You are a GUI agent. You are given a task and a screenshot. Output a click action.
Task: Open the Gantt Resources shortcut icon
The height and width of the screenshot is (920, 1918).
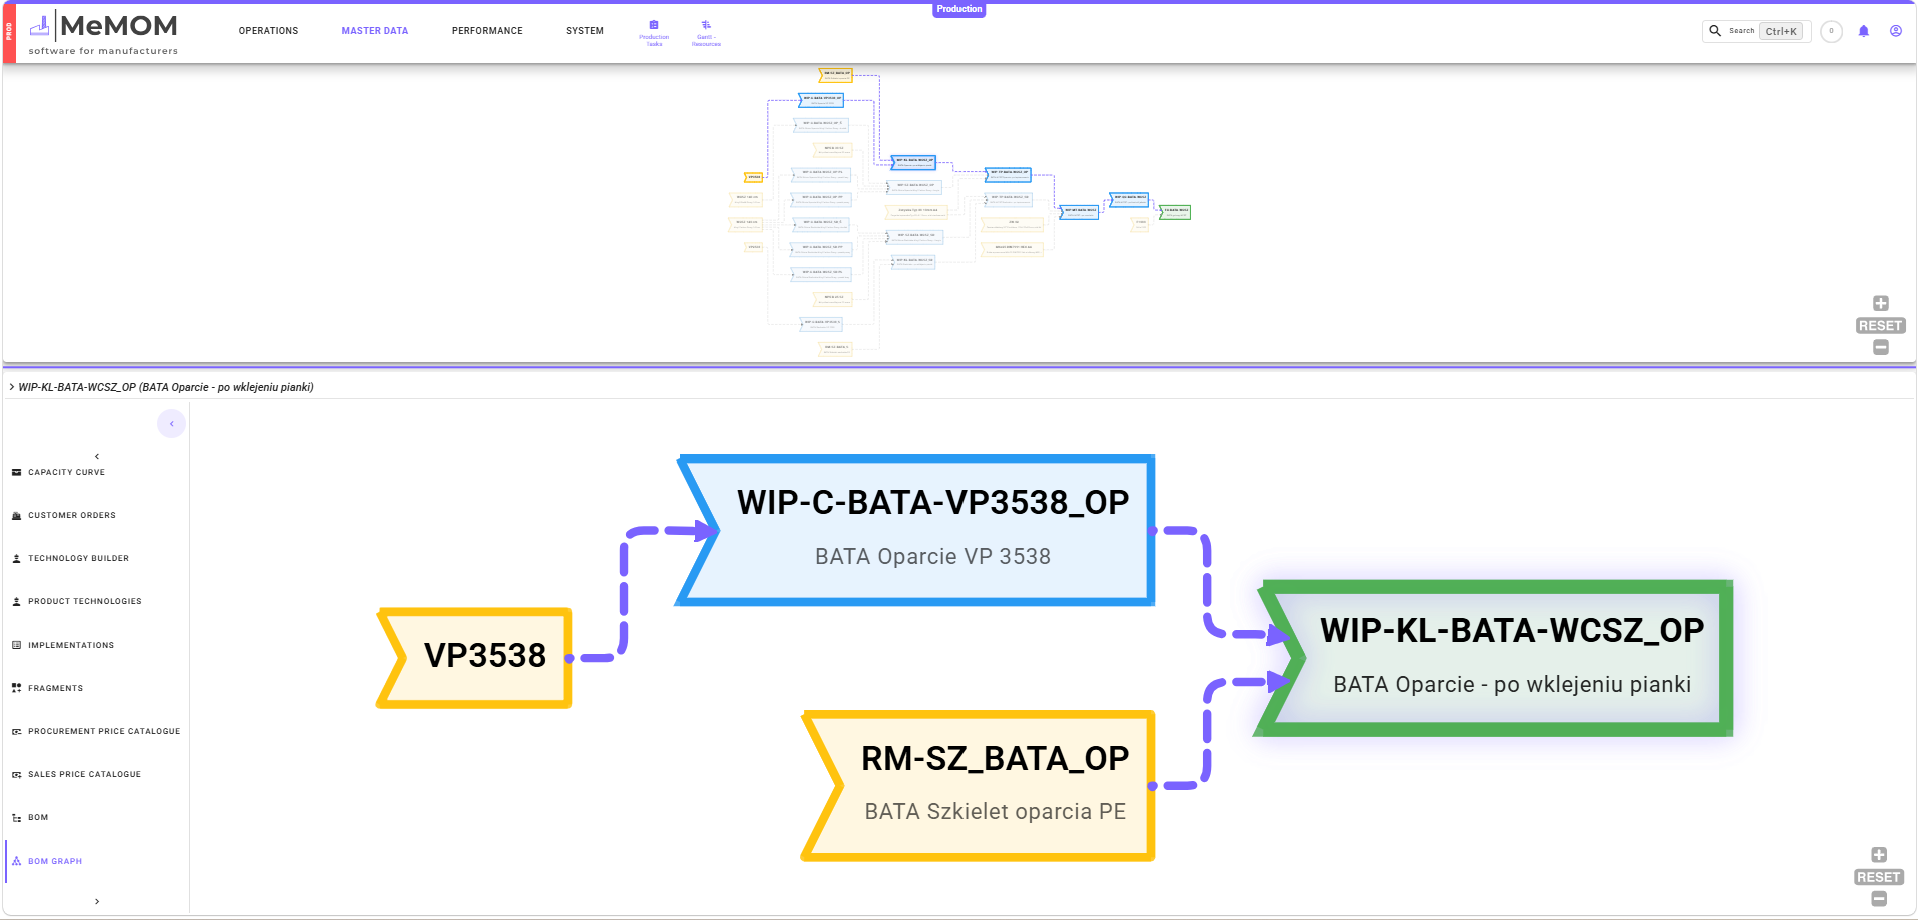706,25
